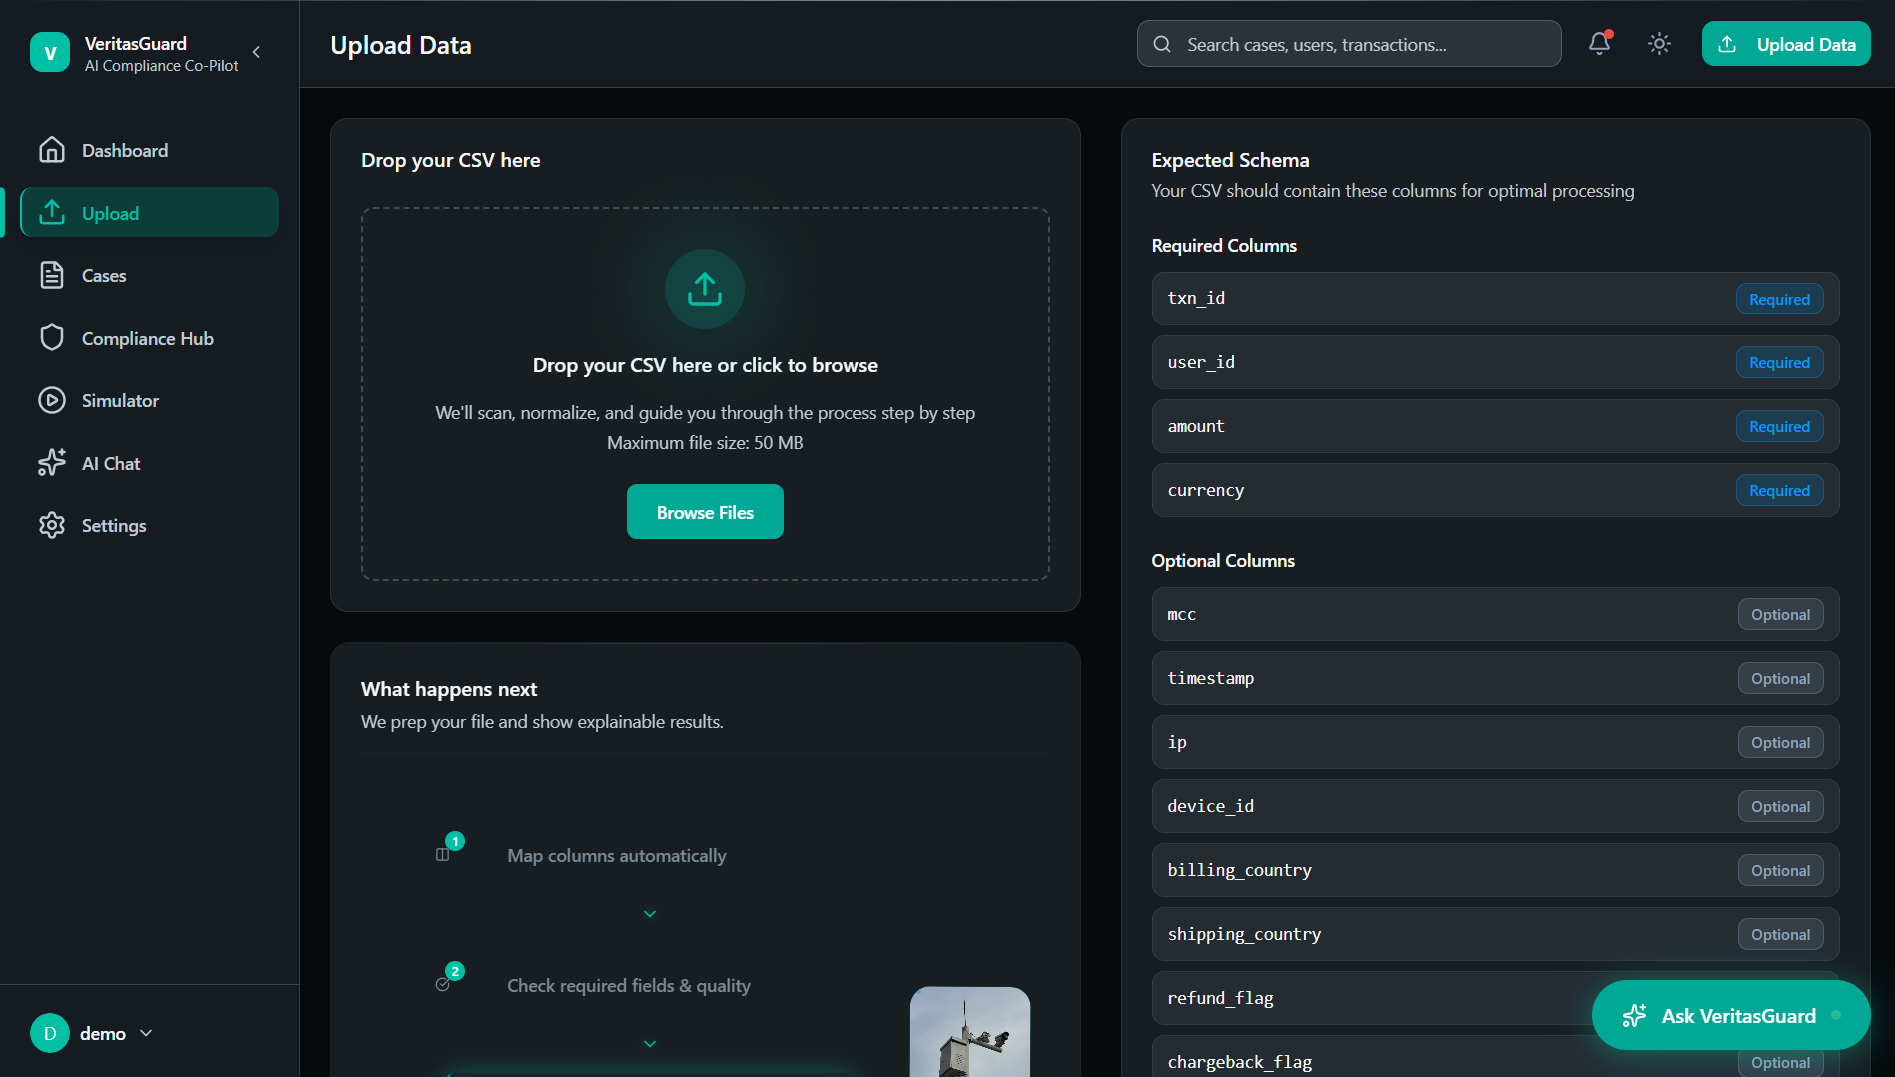The width and height of the screenshot is (1895, 1077).
Task: Select the Upload sidebar item
Action: pos(149,213)
